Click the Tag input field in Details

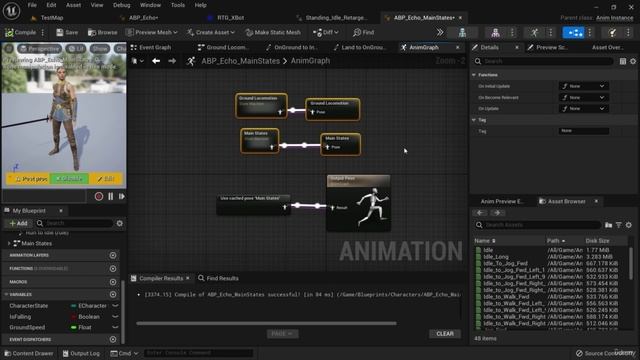[x=583, y=131]
